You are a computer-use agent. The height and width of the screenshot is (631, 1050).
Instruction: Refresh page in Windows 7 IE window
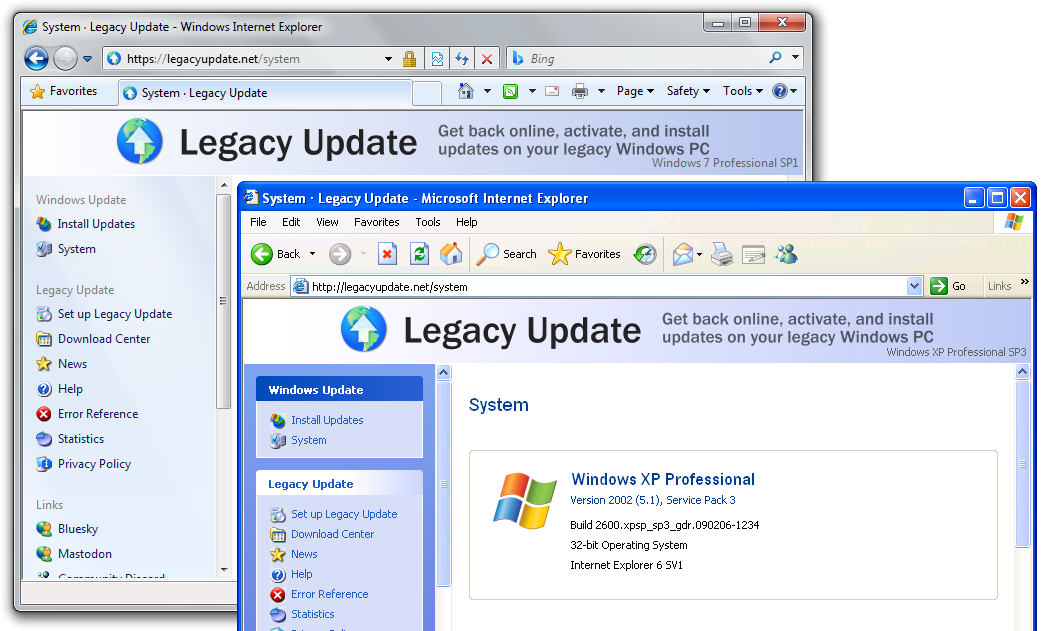(x=462, y=59)
